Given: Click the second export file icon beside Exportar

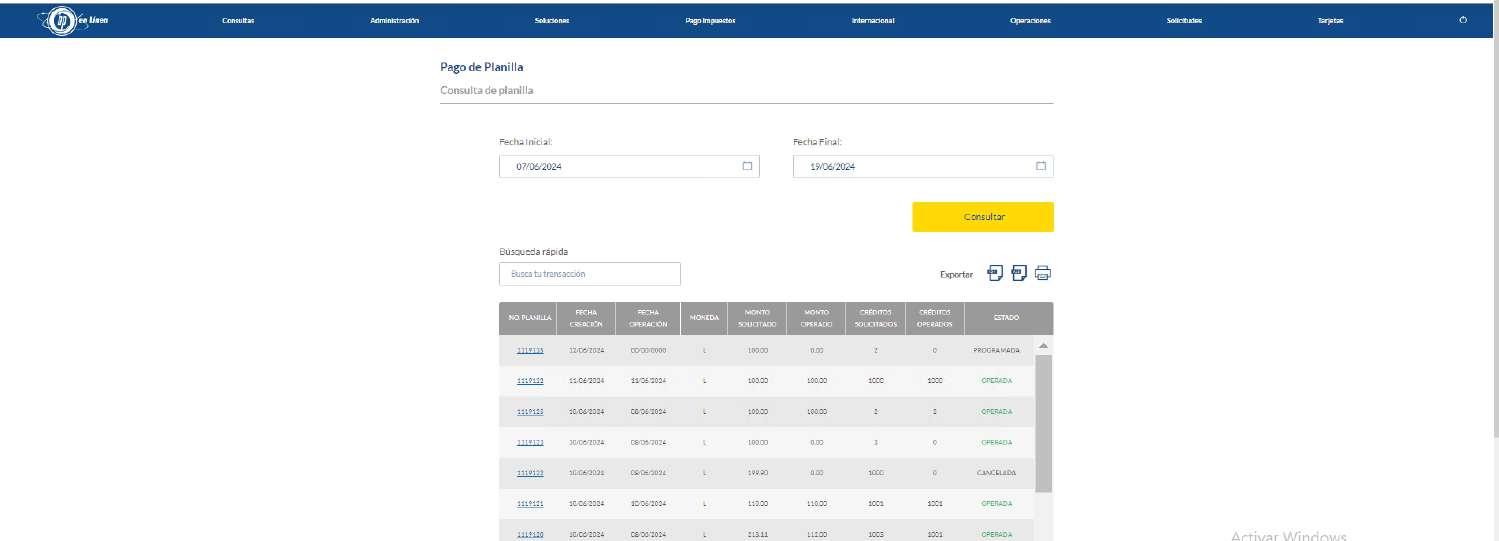Looking at the screenshot, I should click(1019, 273).
